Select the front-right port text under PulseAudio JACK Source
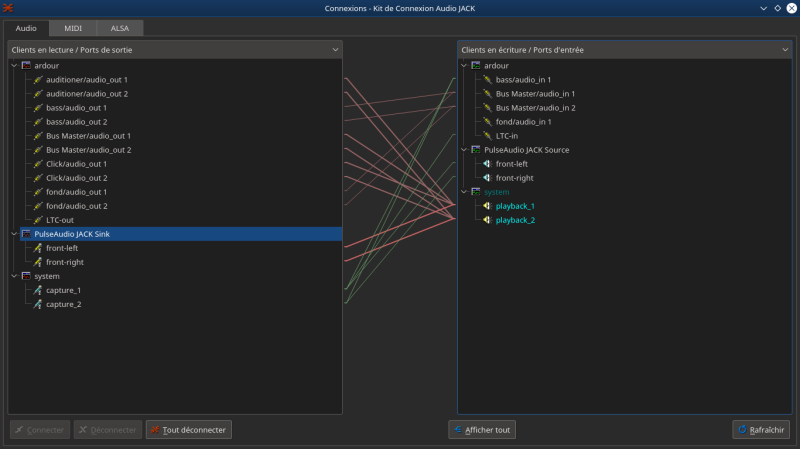The width and height of the screenshot is (800, 449). 514,178
